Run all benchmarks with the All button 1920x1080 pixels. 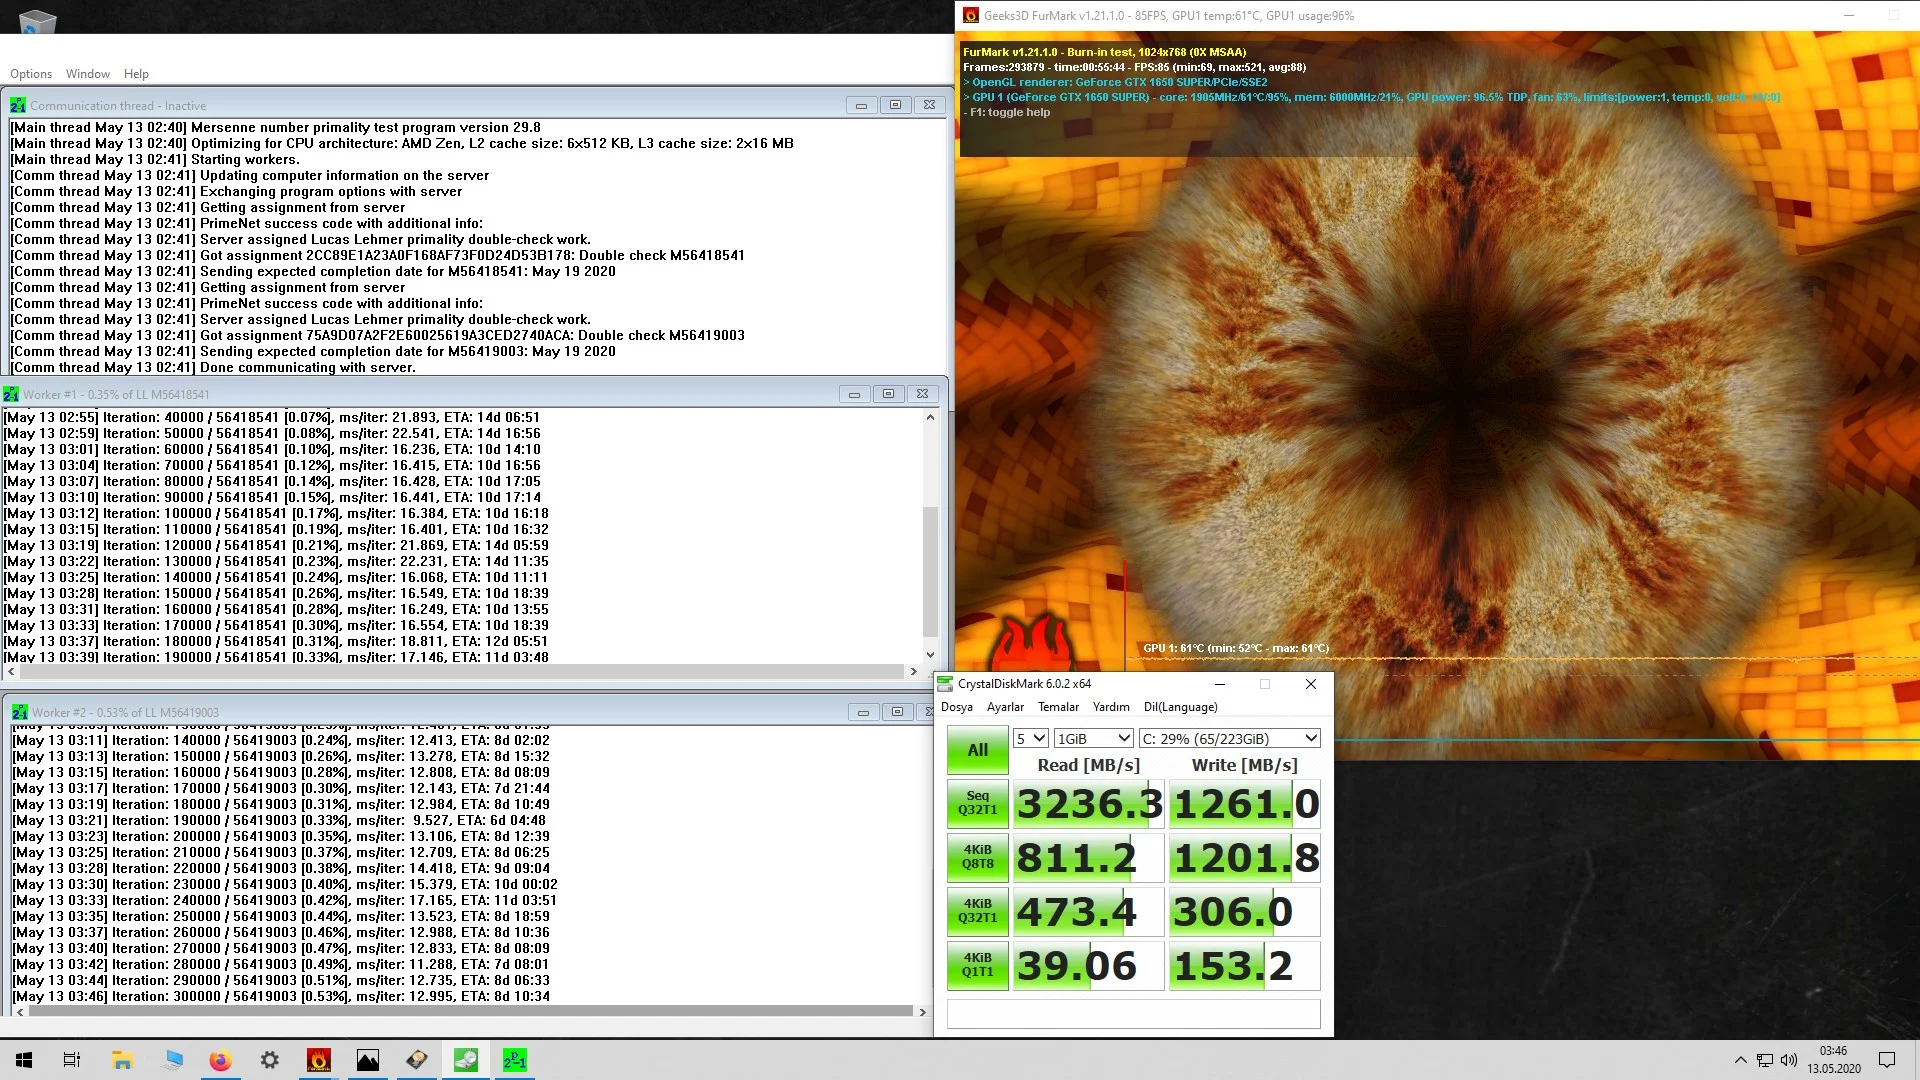(x=978, y=750)
